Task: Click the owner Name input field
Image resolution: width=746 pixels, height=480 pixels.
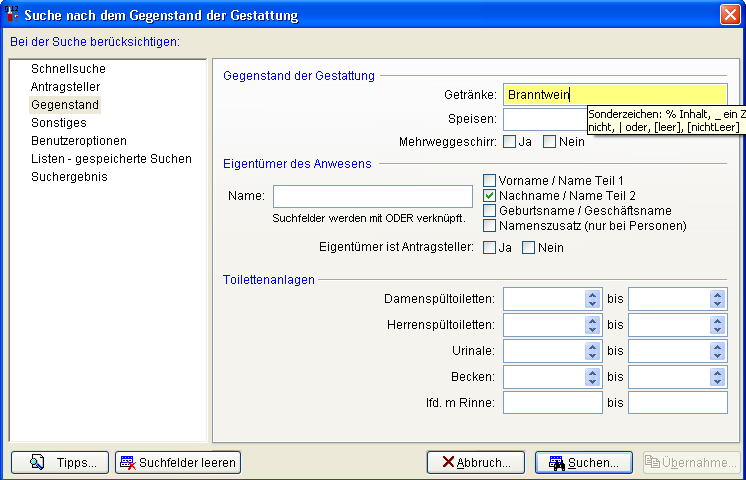Action: click(x=372, y=196)
